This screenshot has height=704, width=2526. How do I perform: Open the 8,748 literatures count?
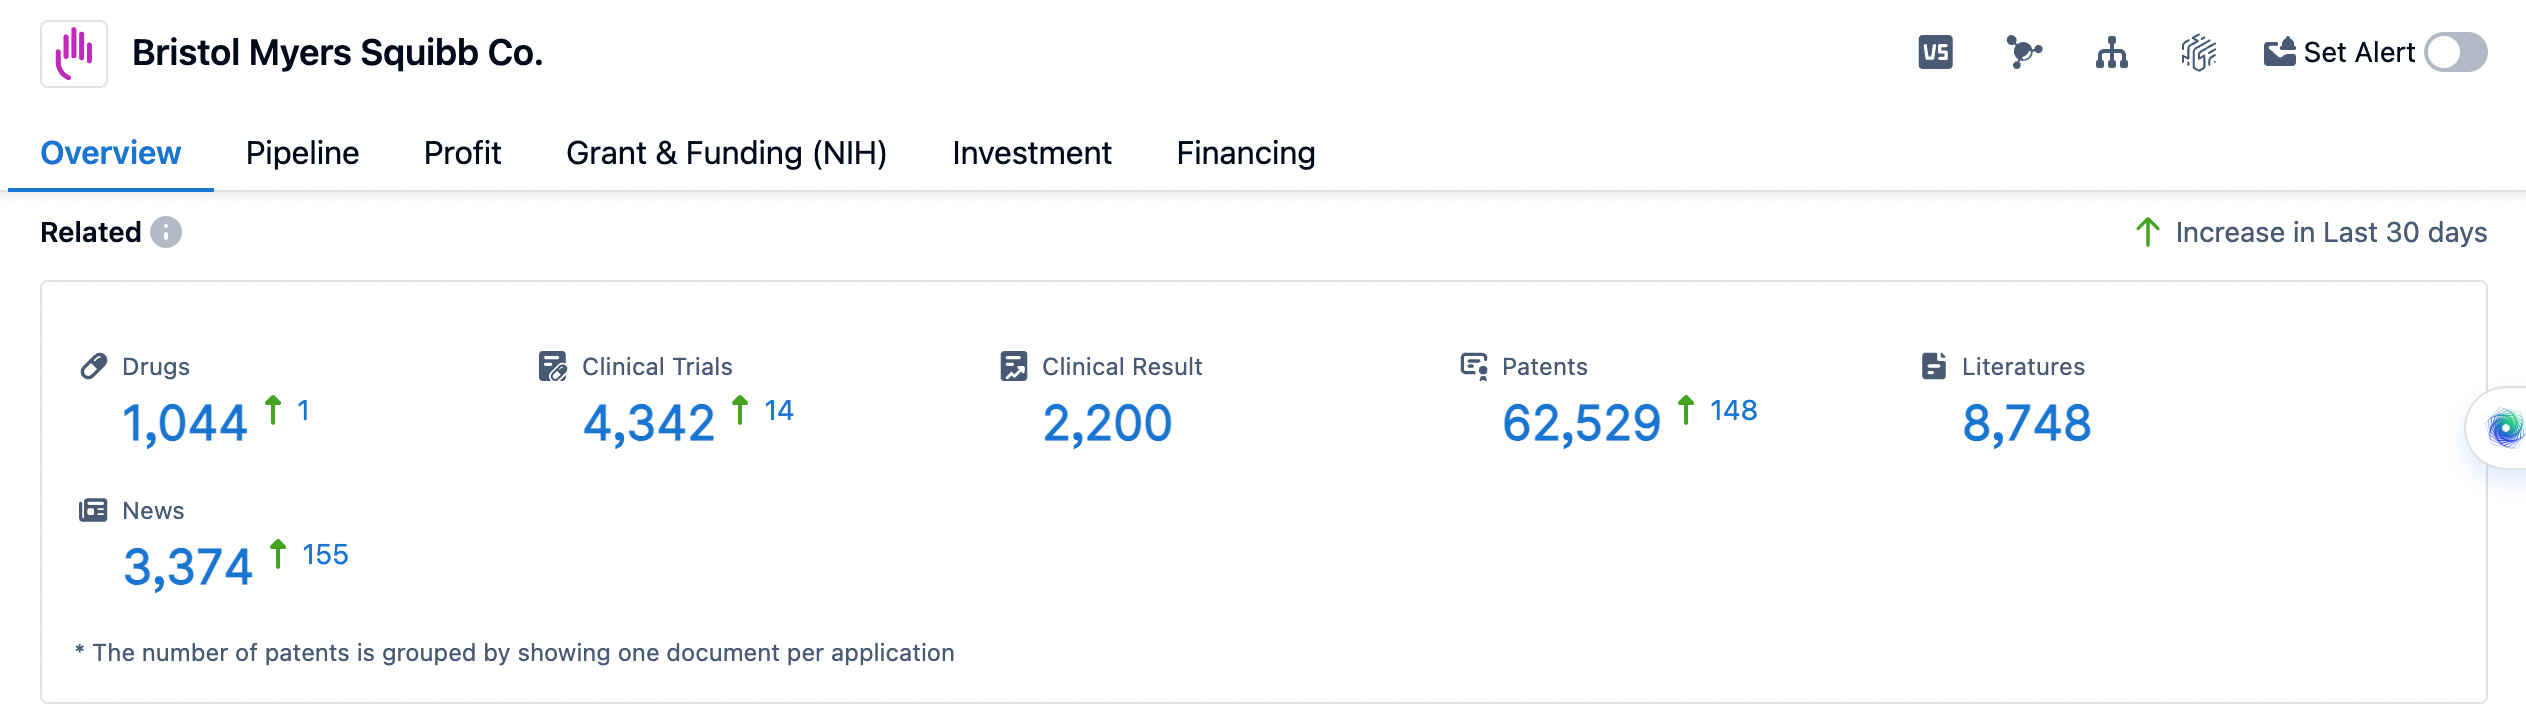2026,423
